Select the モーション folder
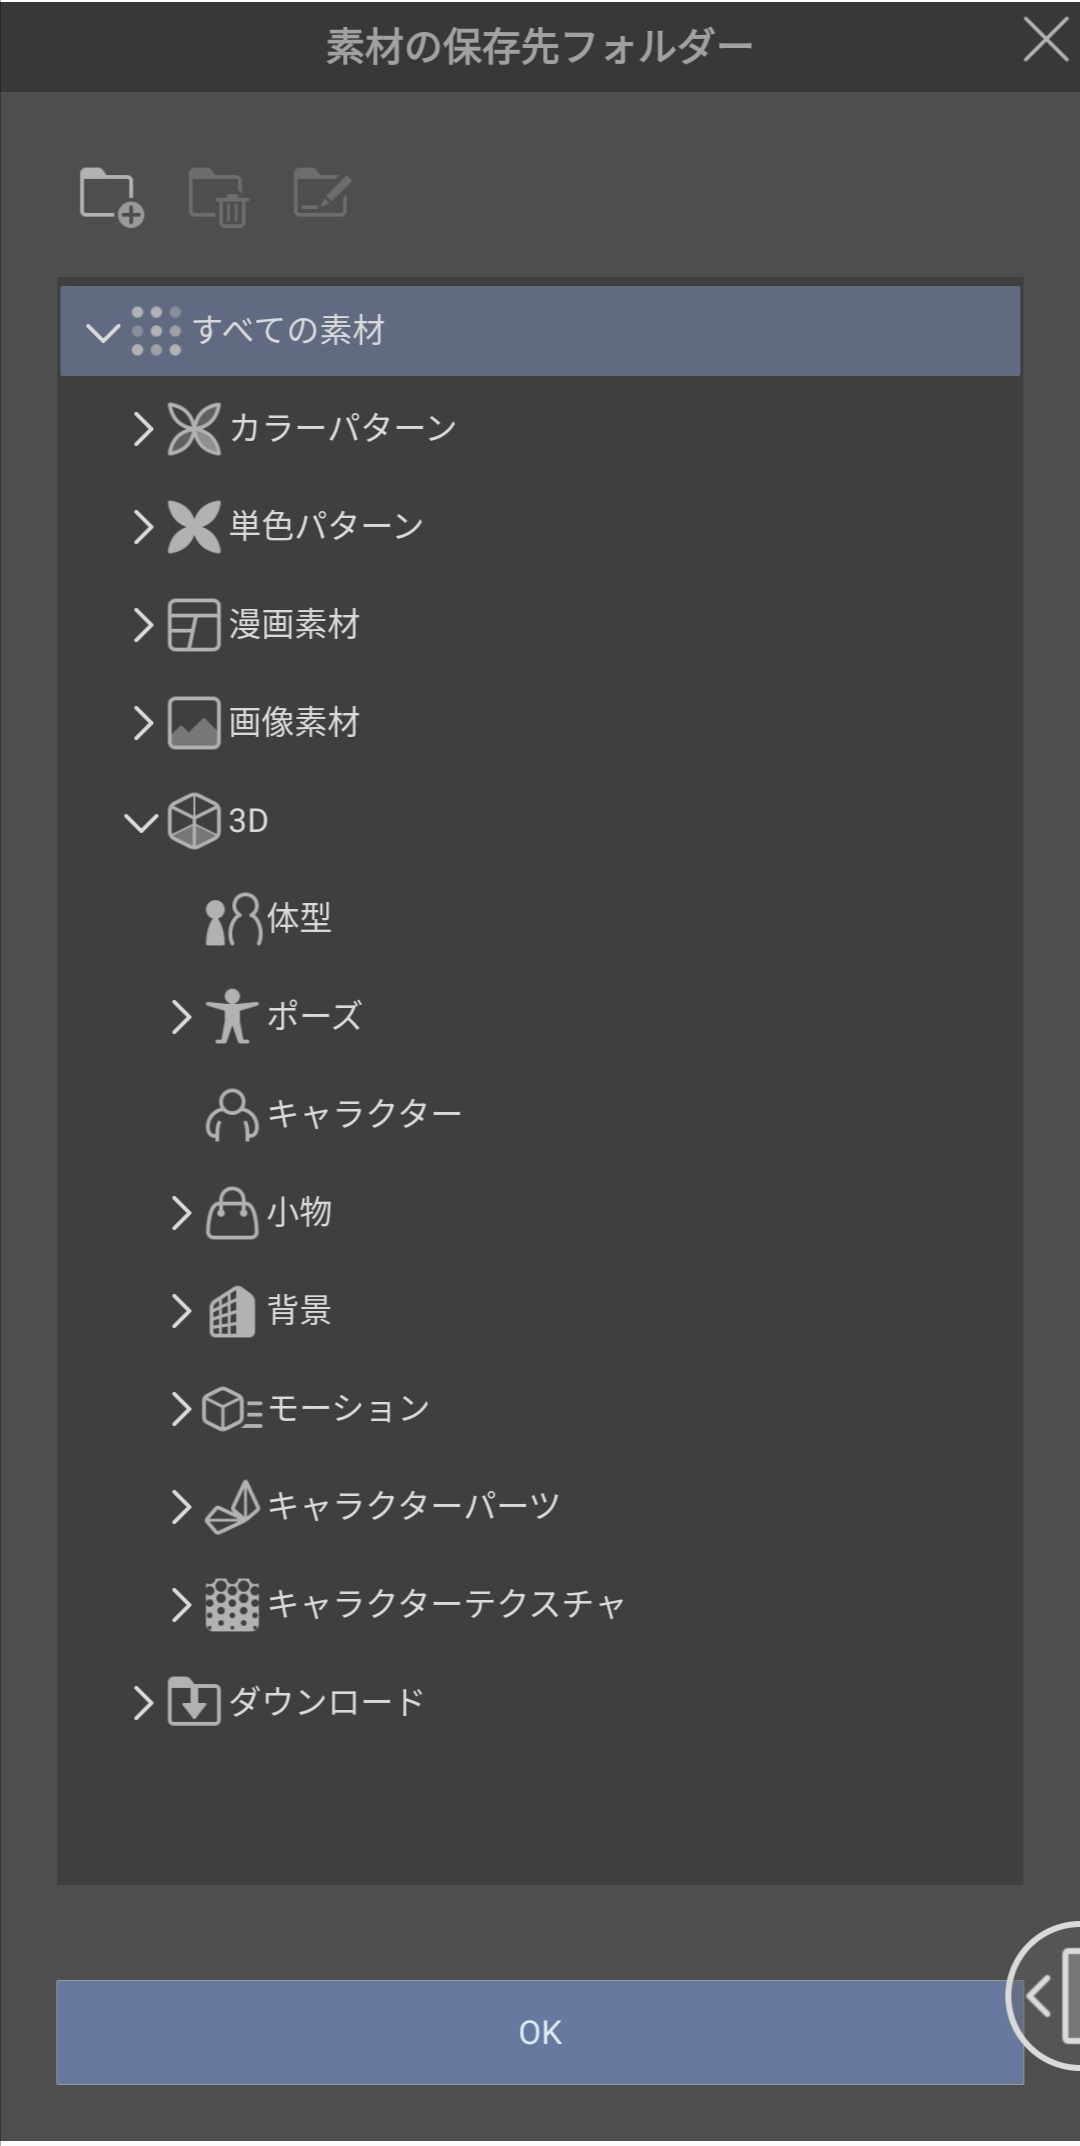This screenshot has height=2146, width=1080. click(348, 1408)
